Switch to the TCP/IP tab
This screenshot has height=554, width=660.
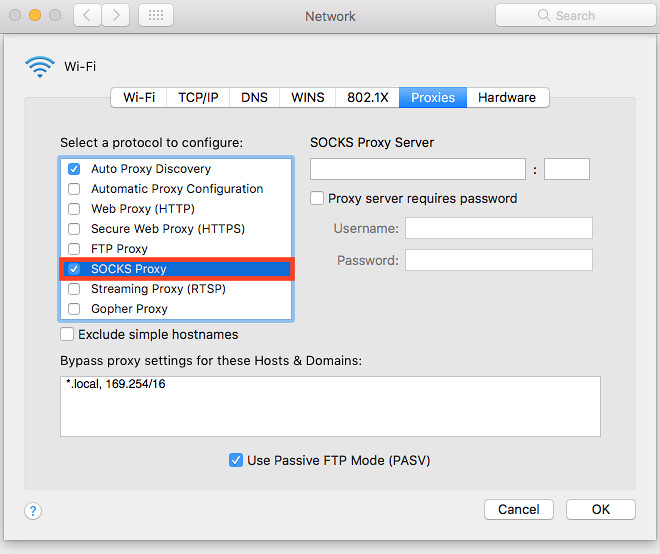click(x=198, y=98)
